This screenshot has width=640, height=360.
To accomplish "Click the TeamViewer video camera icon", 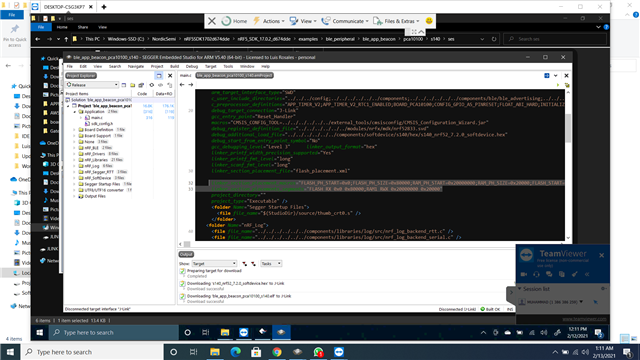I will (x=524, y=274).
